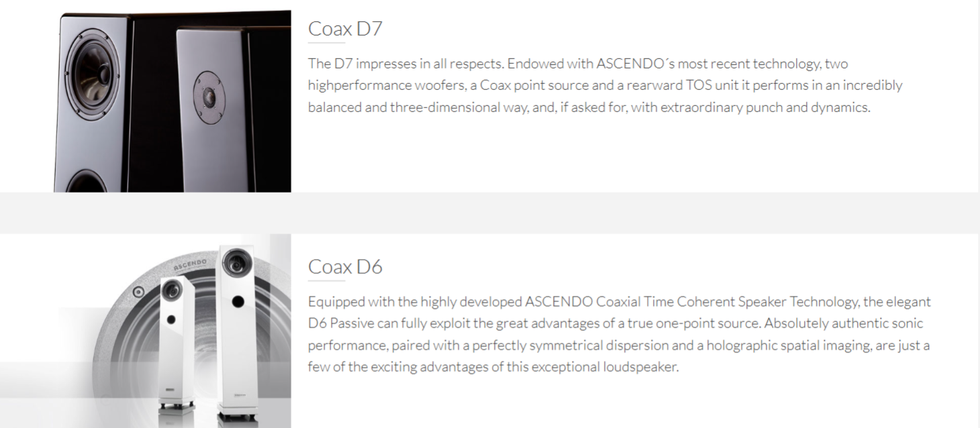Open the Coax D7 heading link
The height and width of the screenshot is (428, 980).
click(x=345, y=29)
